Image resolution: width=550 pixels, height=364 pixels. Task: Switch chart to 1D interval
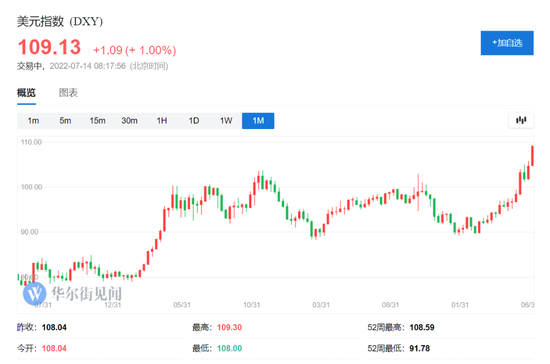(x=194, y=121)
